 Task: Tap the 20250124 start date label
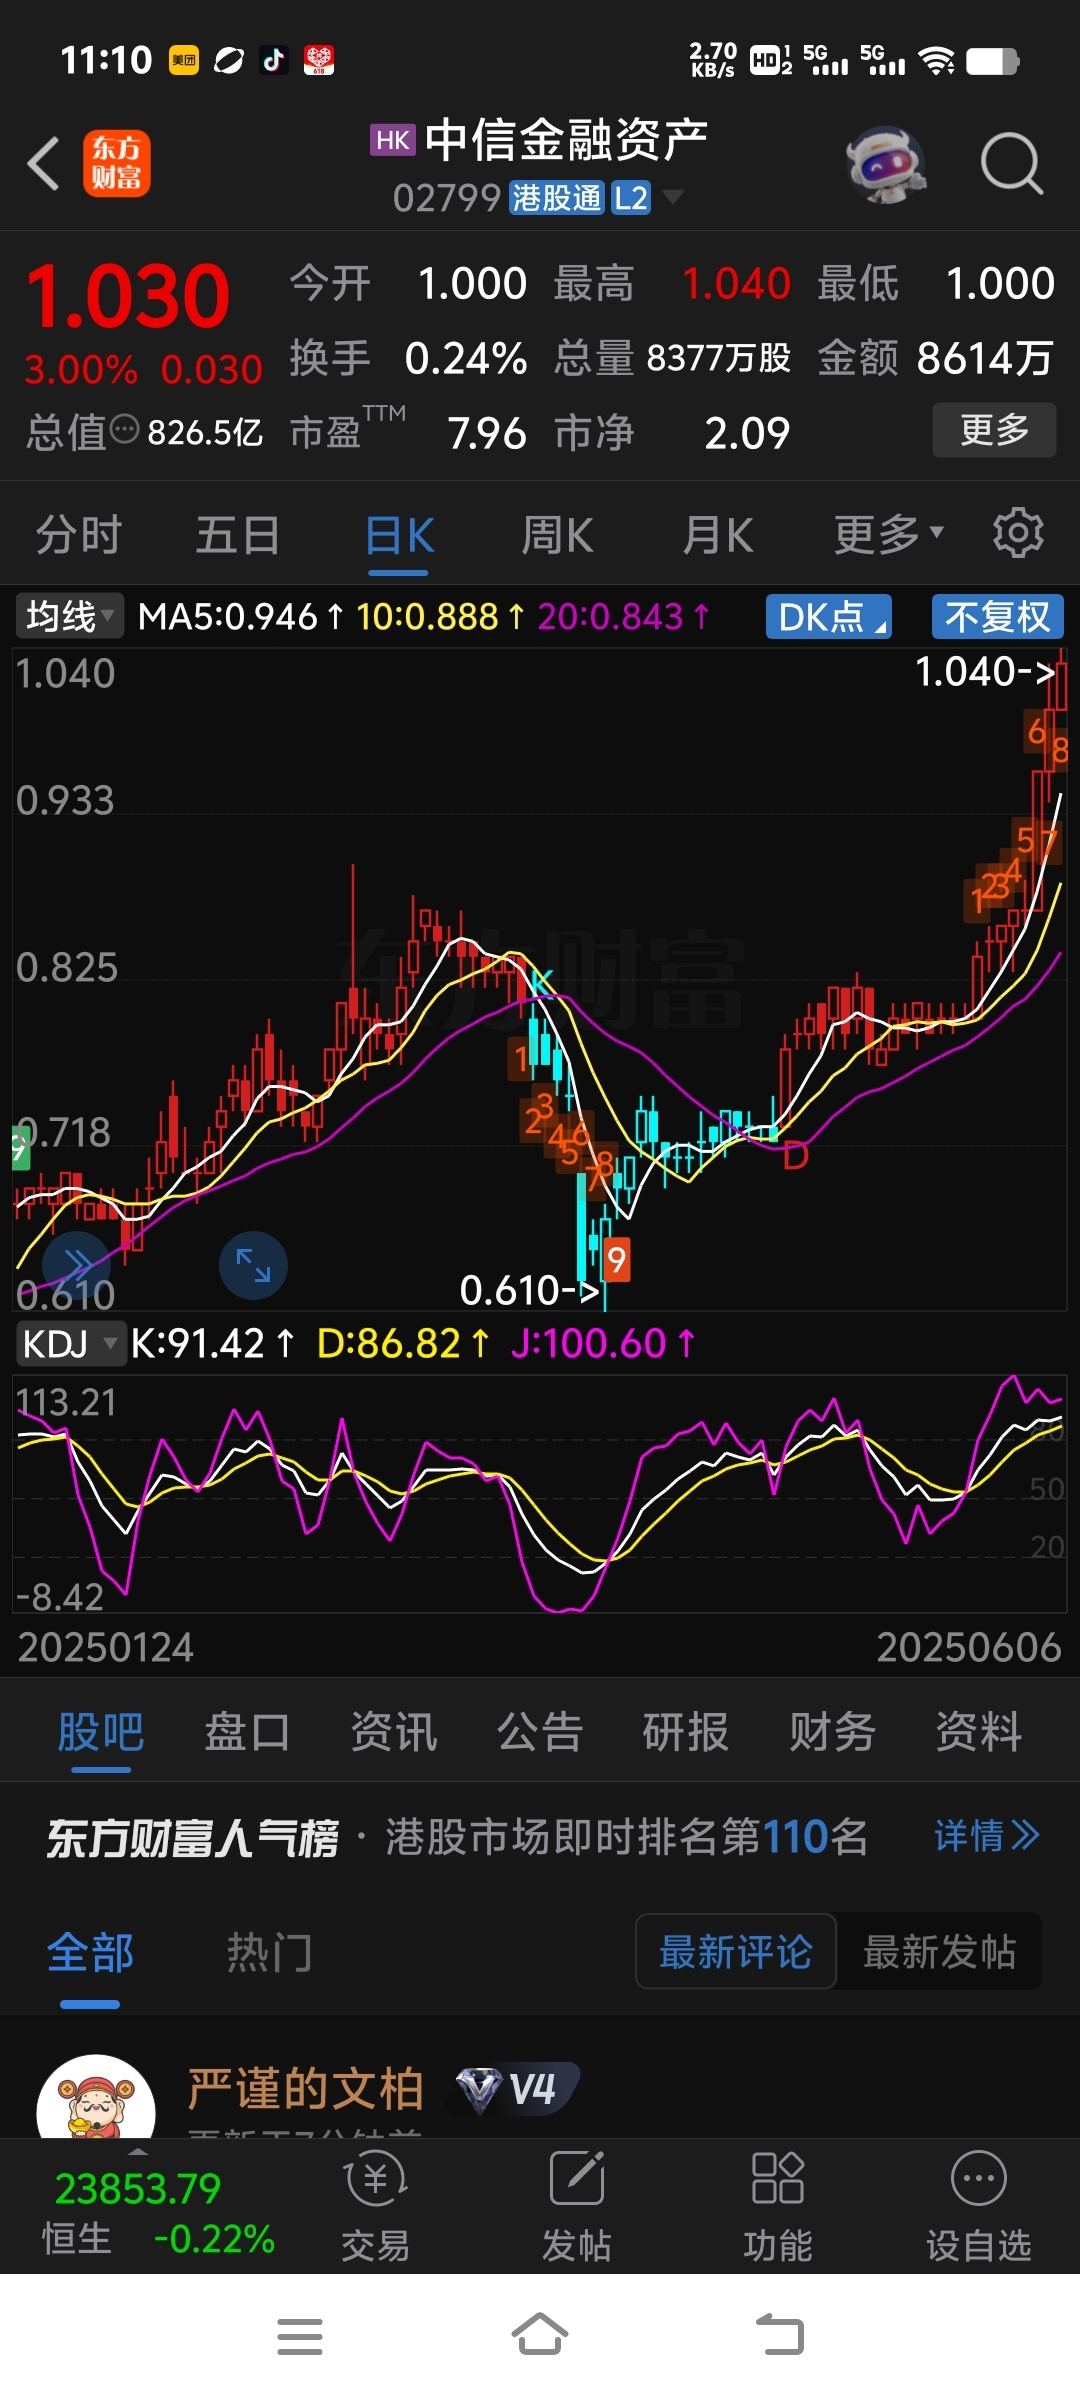pyautogui.click(x=106, y=1648)
